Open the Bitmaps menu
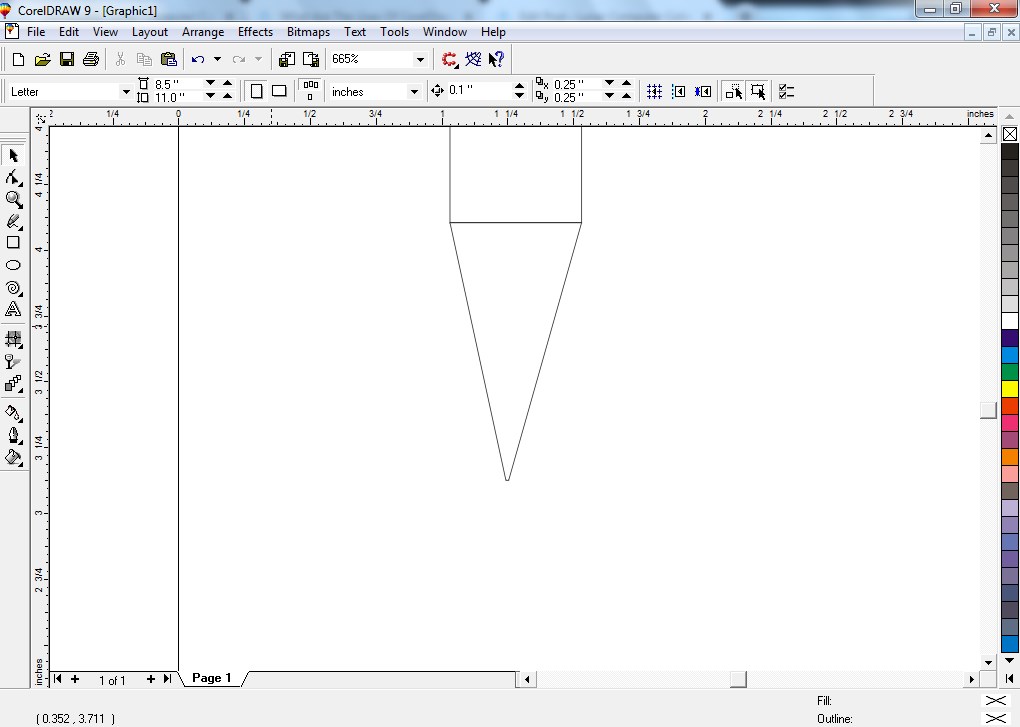This screenshot has height=727, width=1020. coord(308,32)
